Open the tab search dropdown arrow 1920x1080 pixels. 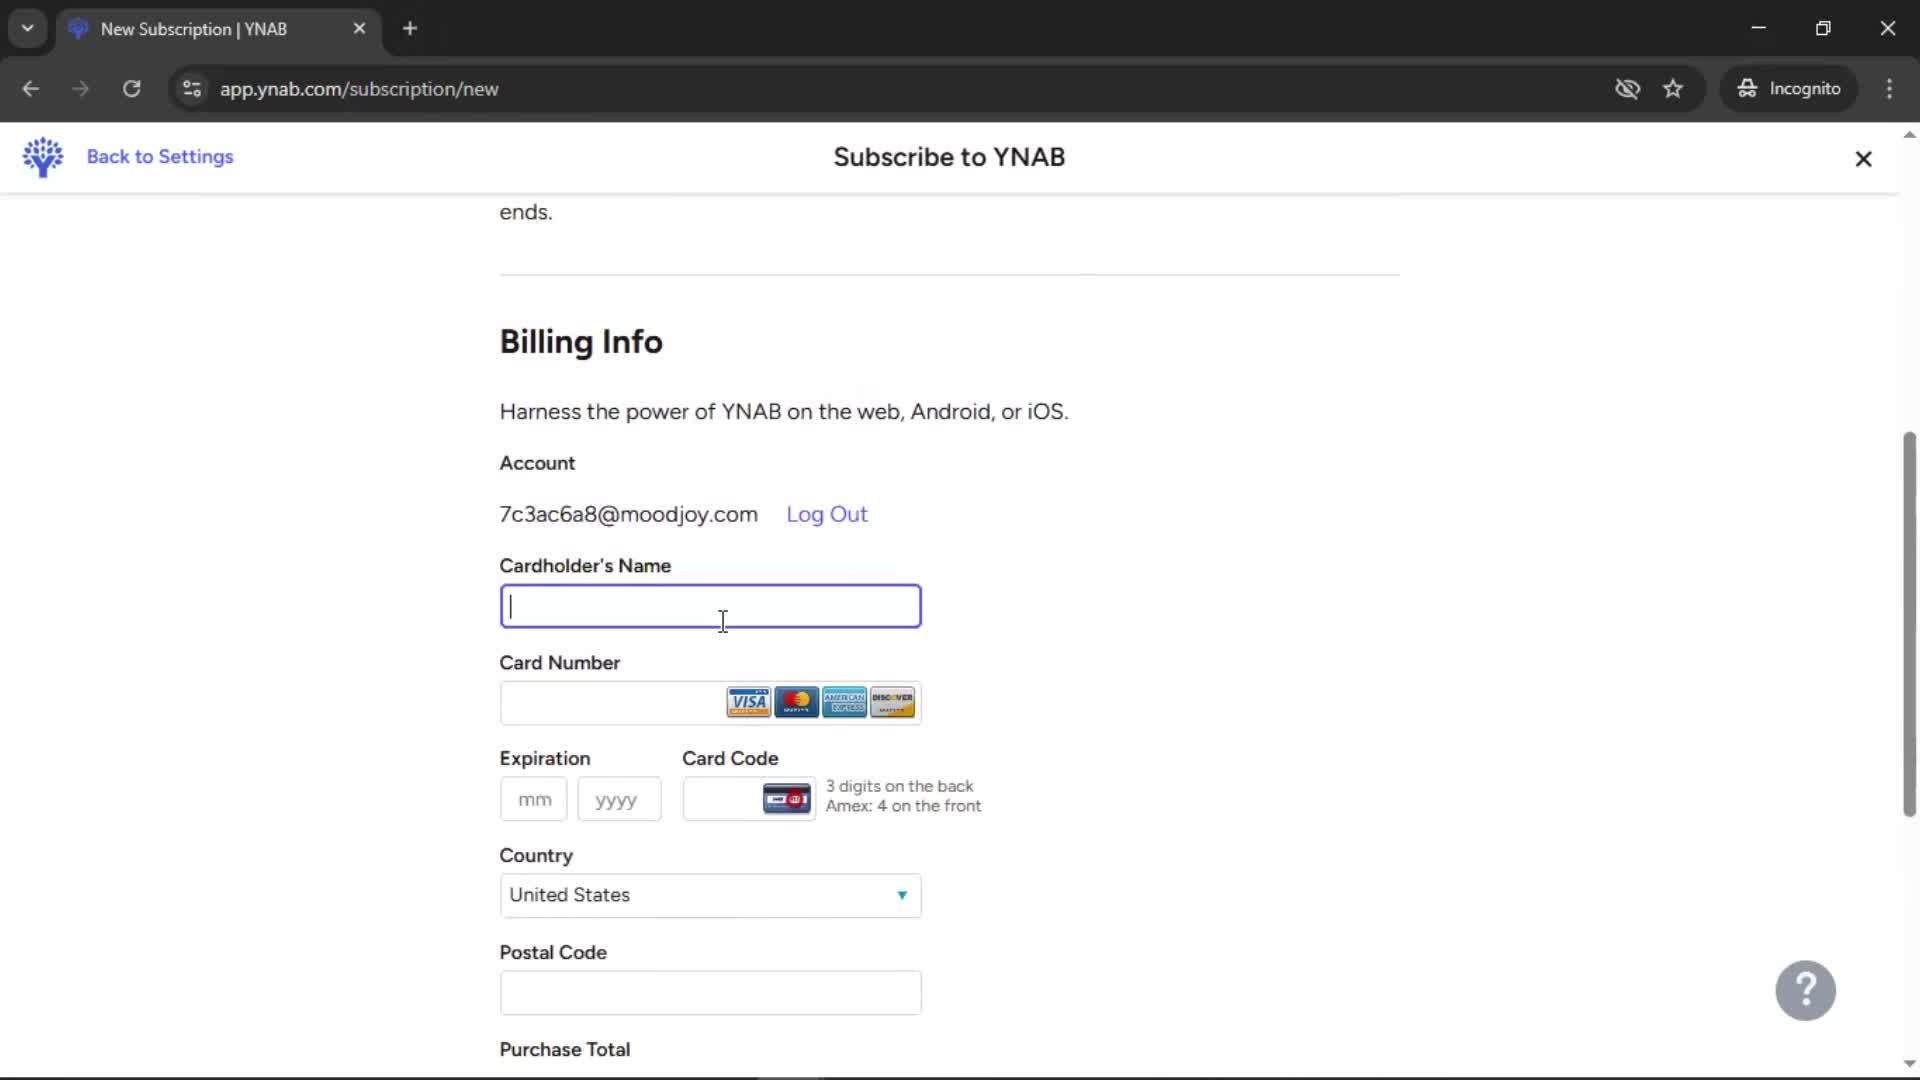(x=28, y=29)
